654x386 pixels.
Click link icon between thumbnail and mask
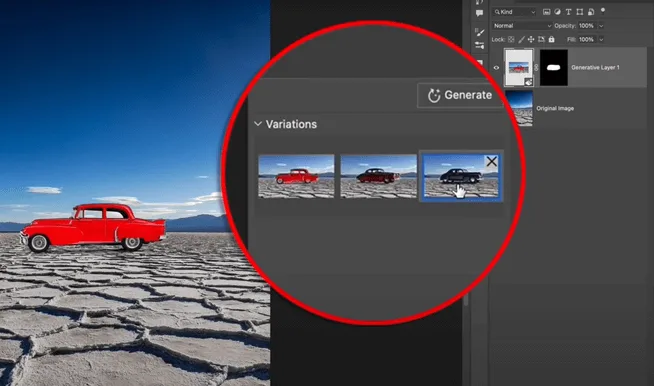tap(536, 68)
